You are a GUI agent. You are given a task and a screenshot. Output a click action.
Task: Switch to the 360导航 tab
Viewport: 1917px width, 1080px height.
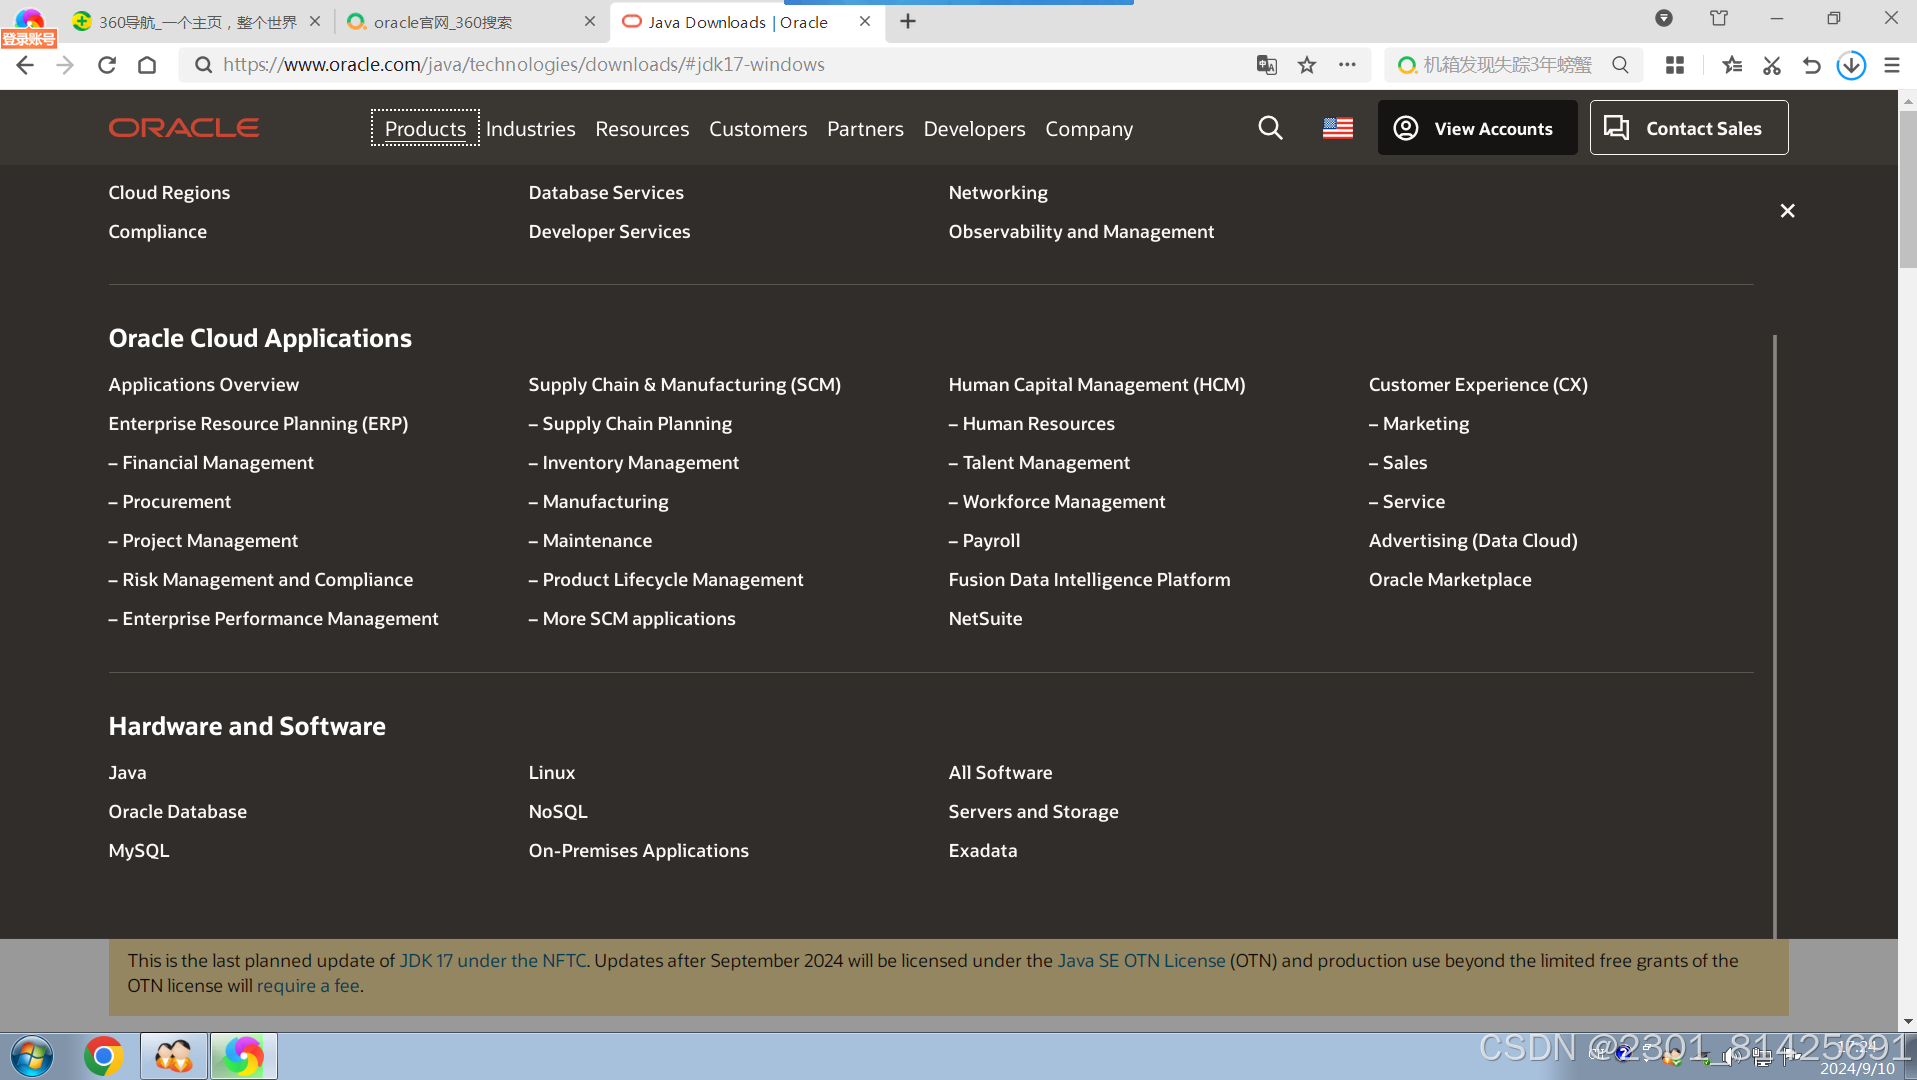(x=197, y=22)
